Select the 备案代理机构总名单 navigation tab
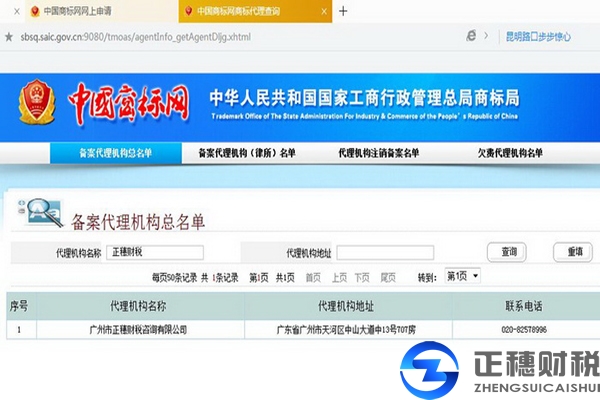 point(116,153)
